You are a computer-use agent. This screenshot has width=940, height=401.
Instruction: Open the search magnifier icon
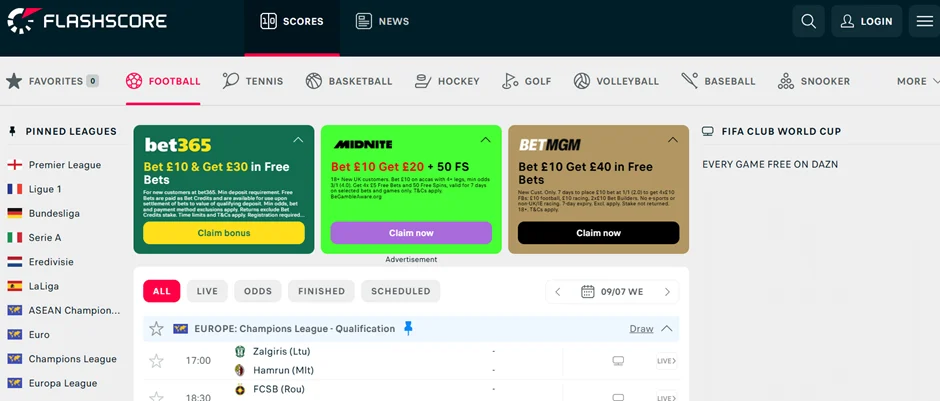click(x=808, y=21)
